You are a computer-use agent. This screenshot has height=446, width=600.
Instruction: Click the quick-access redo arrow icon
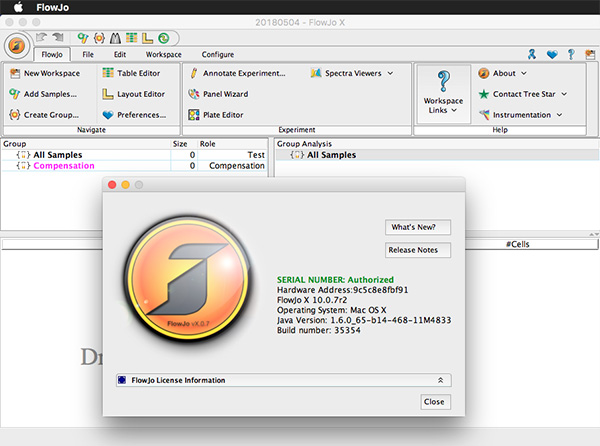pyautogui.click(x=58, y=37)
